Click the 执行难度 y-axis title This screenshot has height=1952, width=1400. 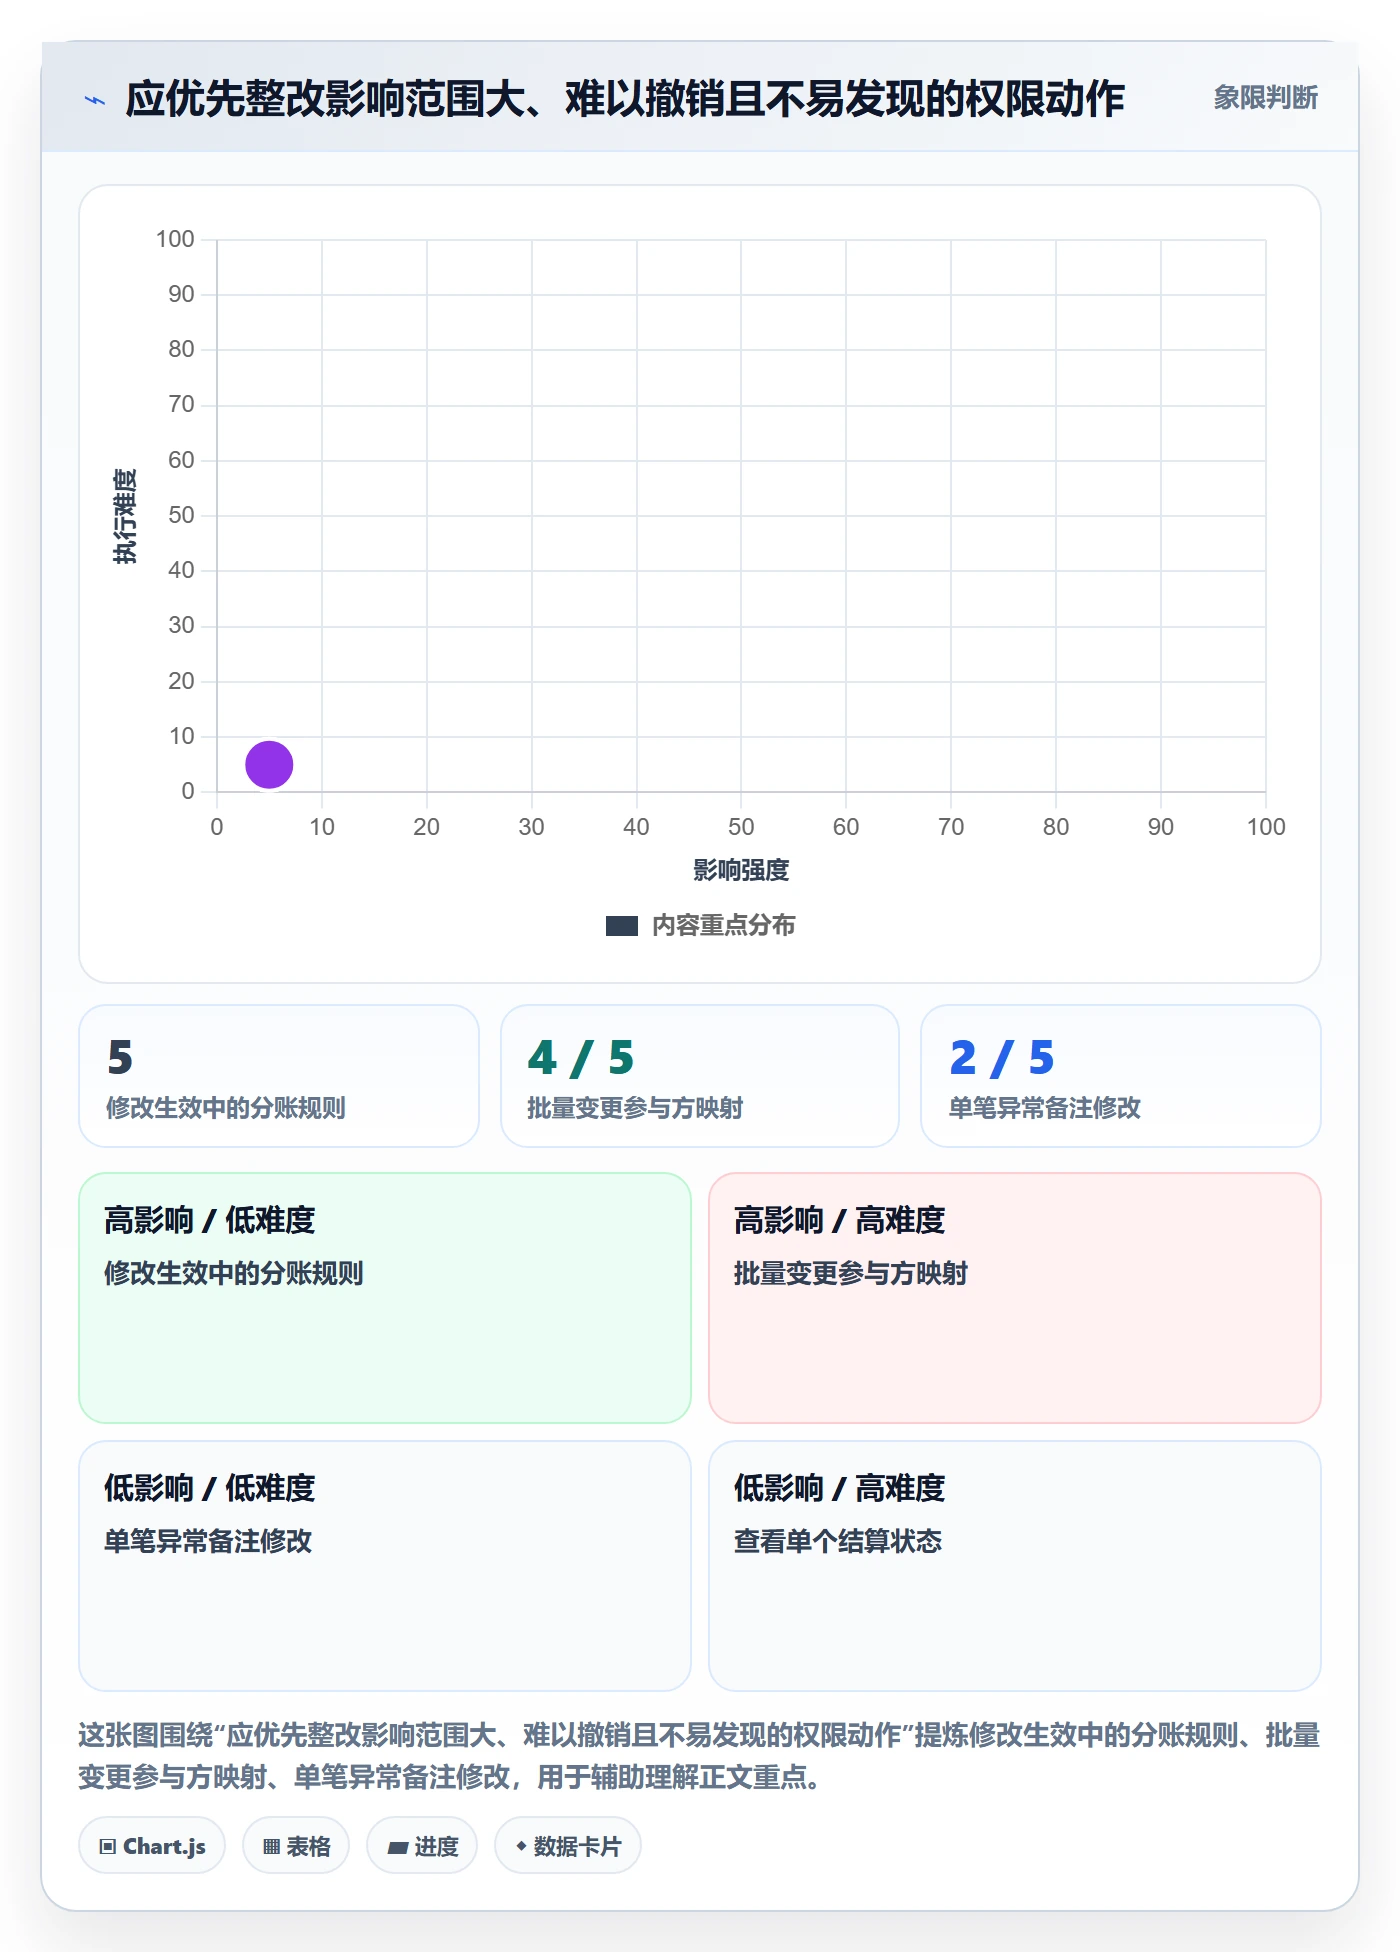(125, 516)
